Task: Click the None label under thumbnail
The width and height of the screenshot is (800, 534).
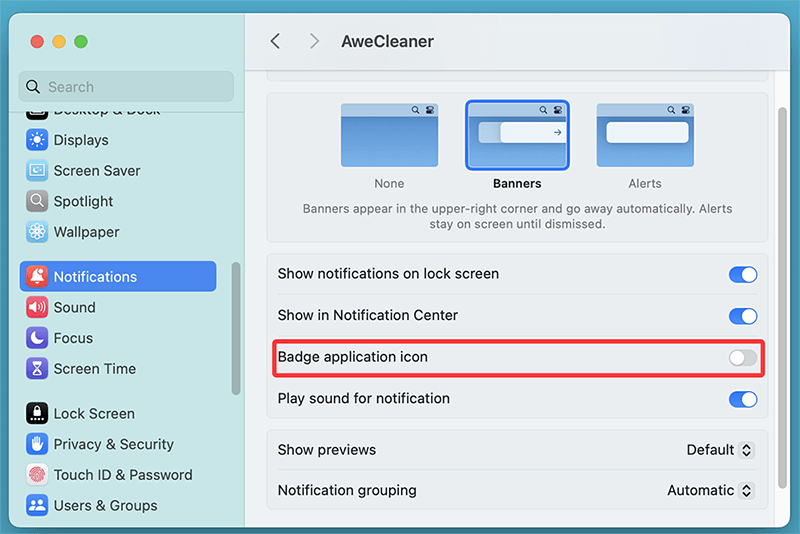Action: pyautogui.click(x=389, y=183)
